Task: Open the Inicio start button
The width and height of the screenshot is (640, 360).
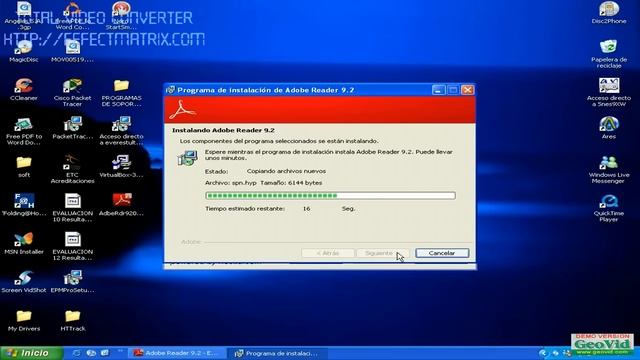Action: click(x=31, y=353)
